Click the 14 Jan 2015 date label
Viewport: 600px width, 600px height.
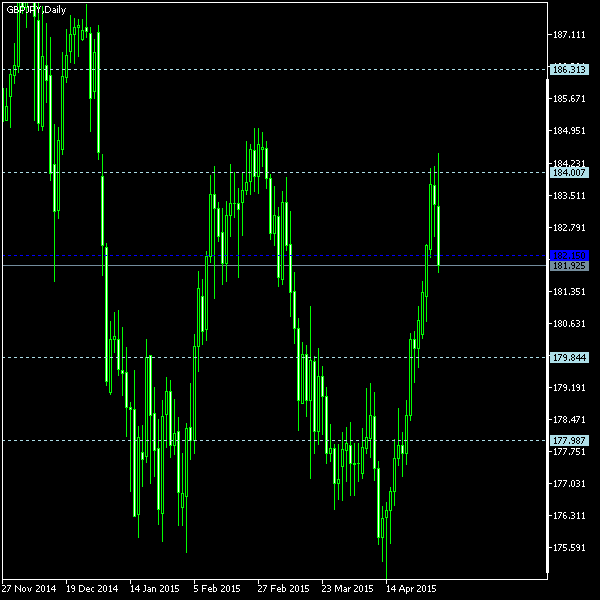point(155,589)
